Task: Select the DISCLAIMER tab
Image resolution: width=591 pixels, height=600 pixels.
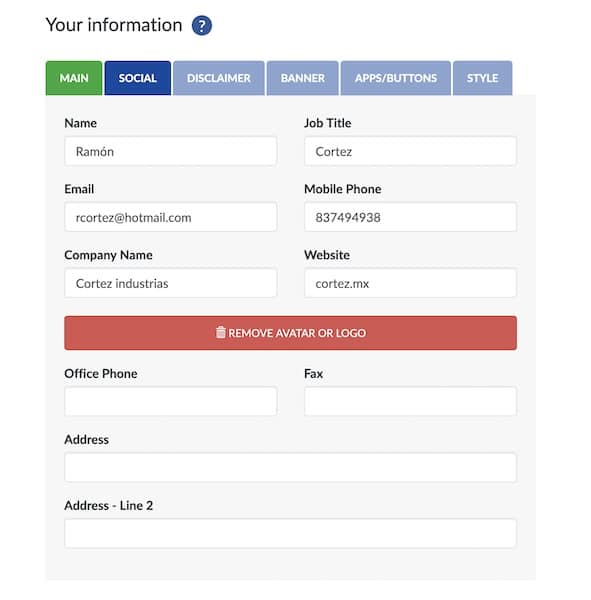Action: click(x=219, y=78)
